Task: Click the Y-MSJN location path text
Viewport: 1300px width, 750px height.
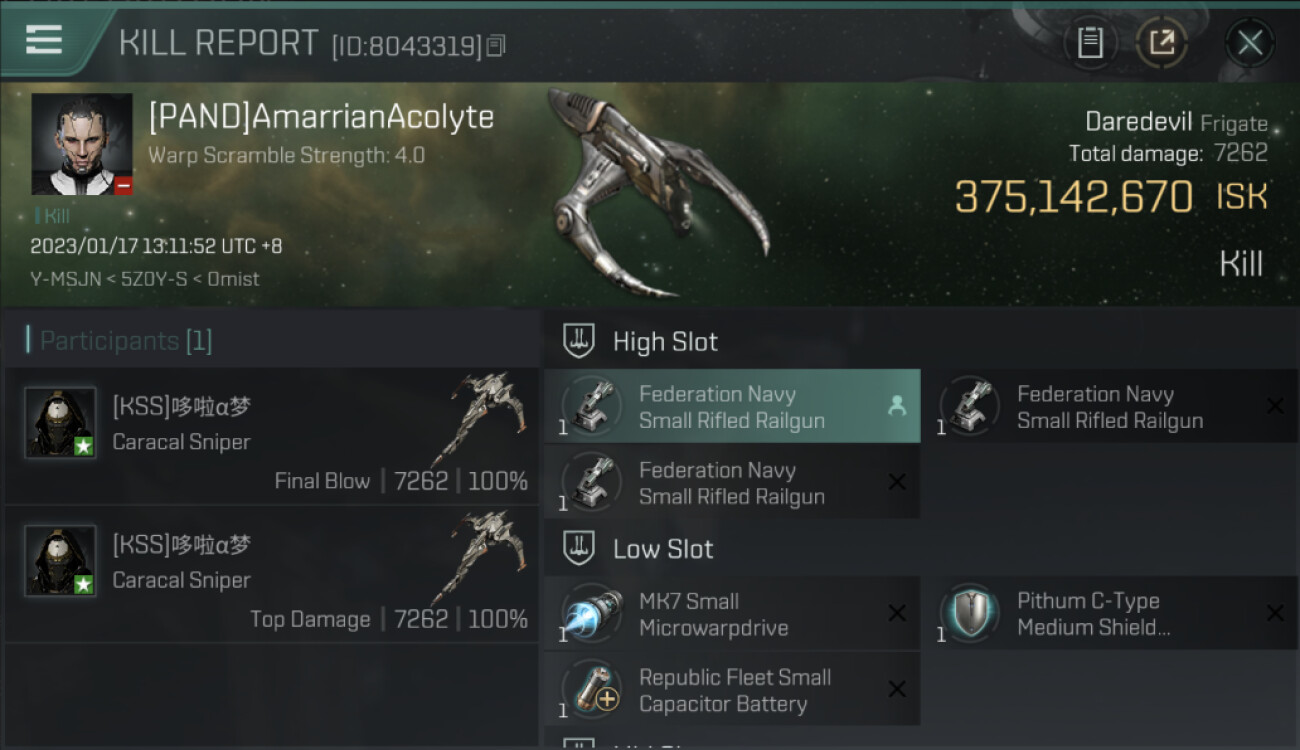Action: point(145,279)
